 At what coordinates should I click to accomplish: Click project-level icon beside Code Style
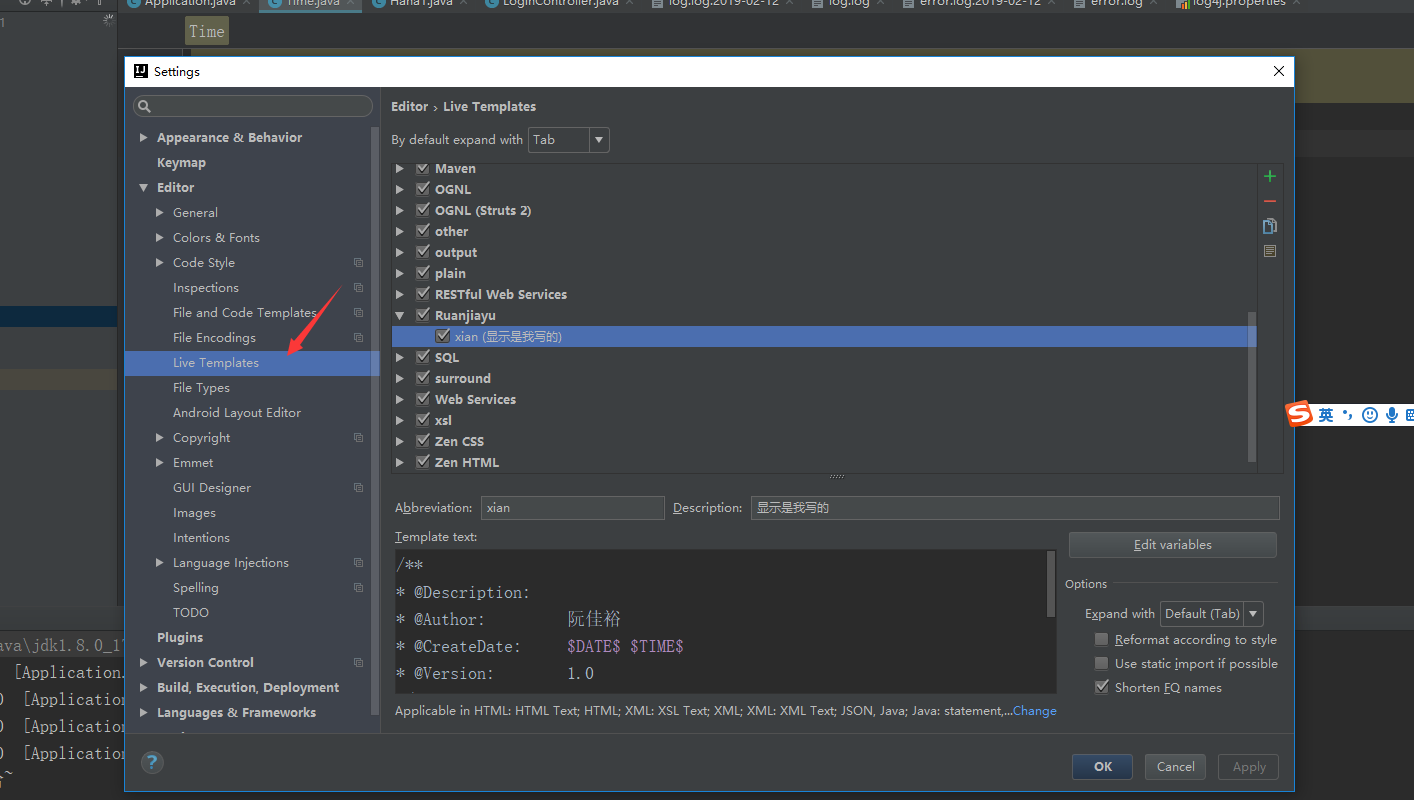click(x=358, y=263)
